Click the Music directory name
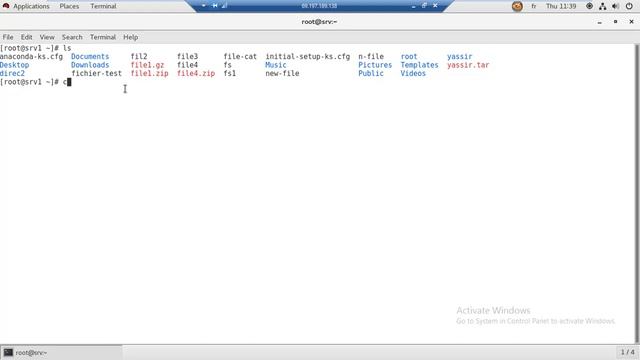Viewport: 640px width, 360px height. coord(276,65)
